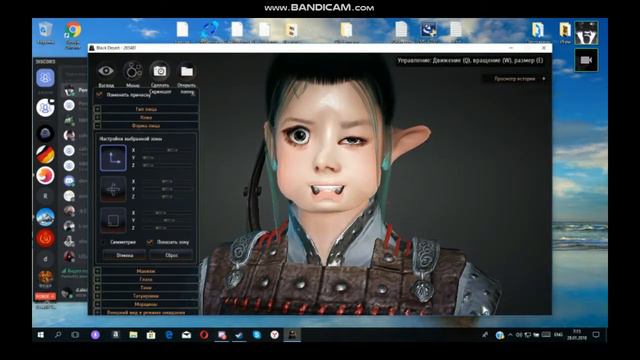Open Opera browser on taskbar
This screenshot has height=360, width=640.
coord(204,335)
